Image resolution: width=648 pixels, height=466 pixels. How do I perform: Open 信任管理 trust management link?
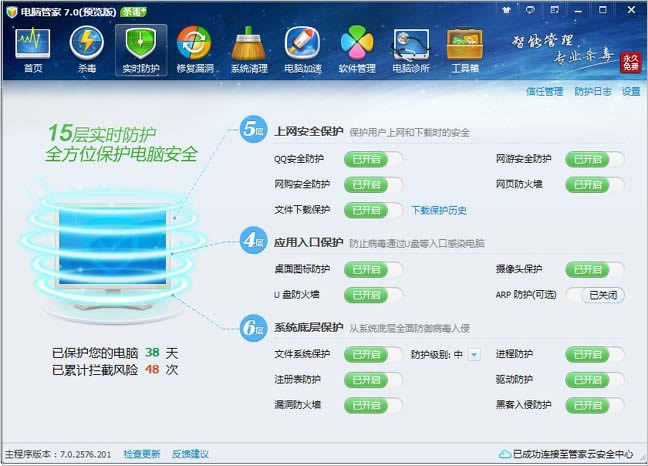pos(544,91)
